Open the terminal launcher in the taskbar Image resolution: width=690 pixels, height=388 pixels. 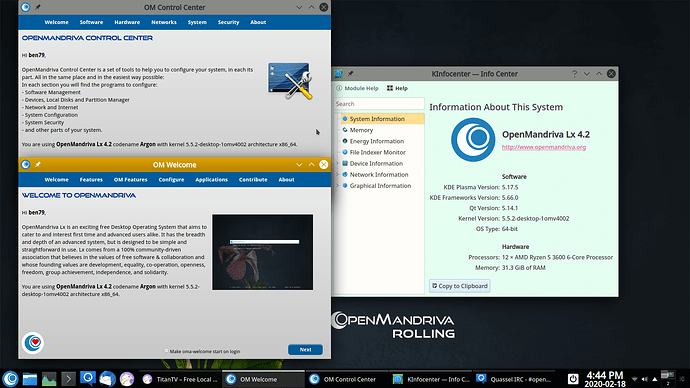tap(68, 379)
